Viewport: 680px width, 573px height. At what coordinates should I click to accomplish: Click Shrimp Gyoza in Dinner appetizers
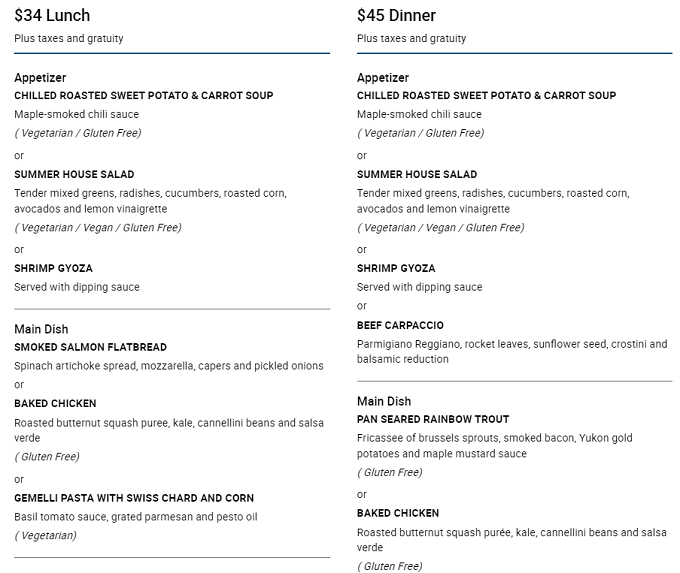coord(396,268)
